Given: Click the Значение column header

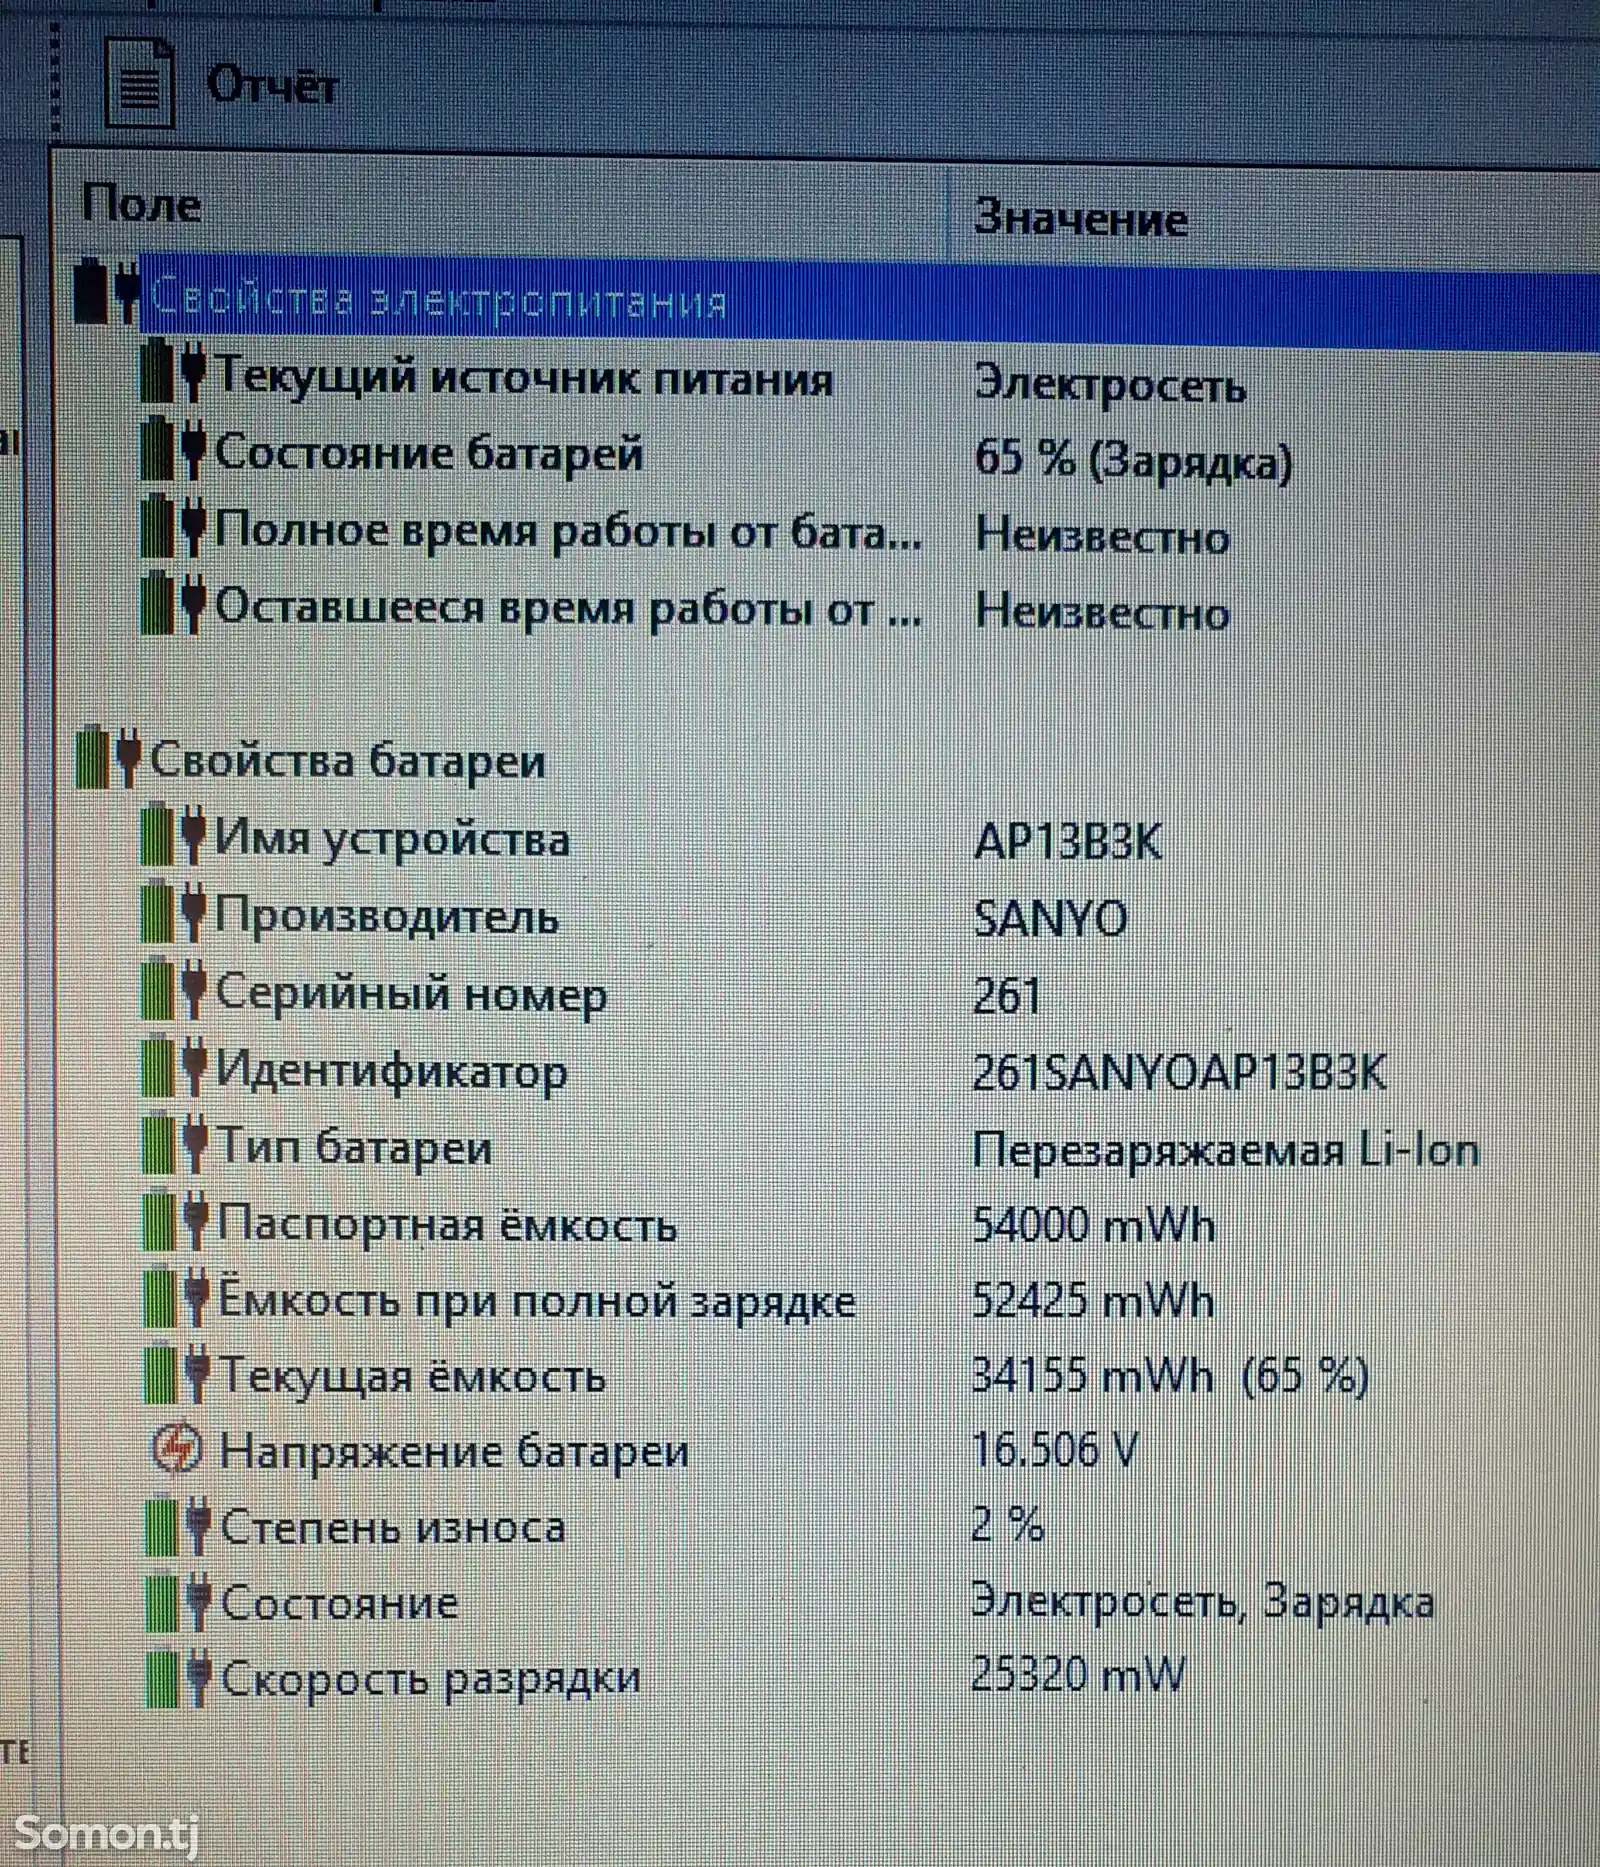Looking at the screenshot, I should [1081, 217].
